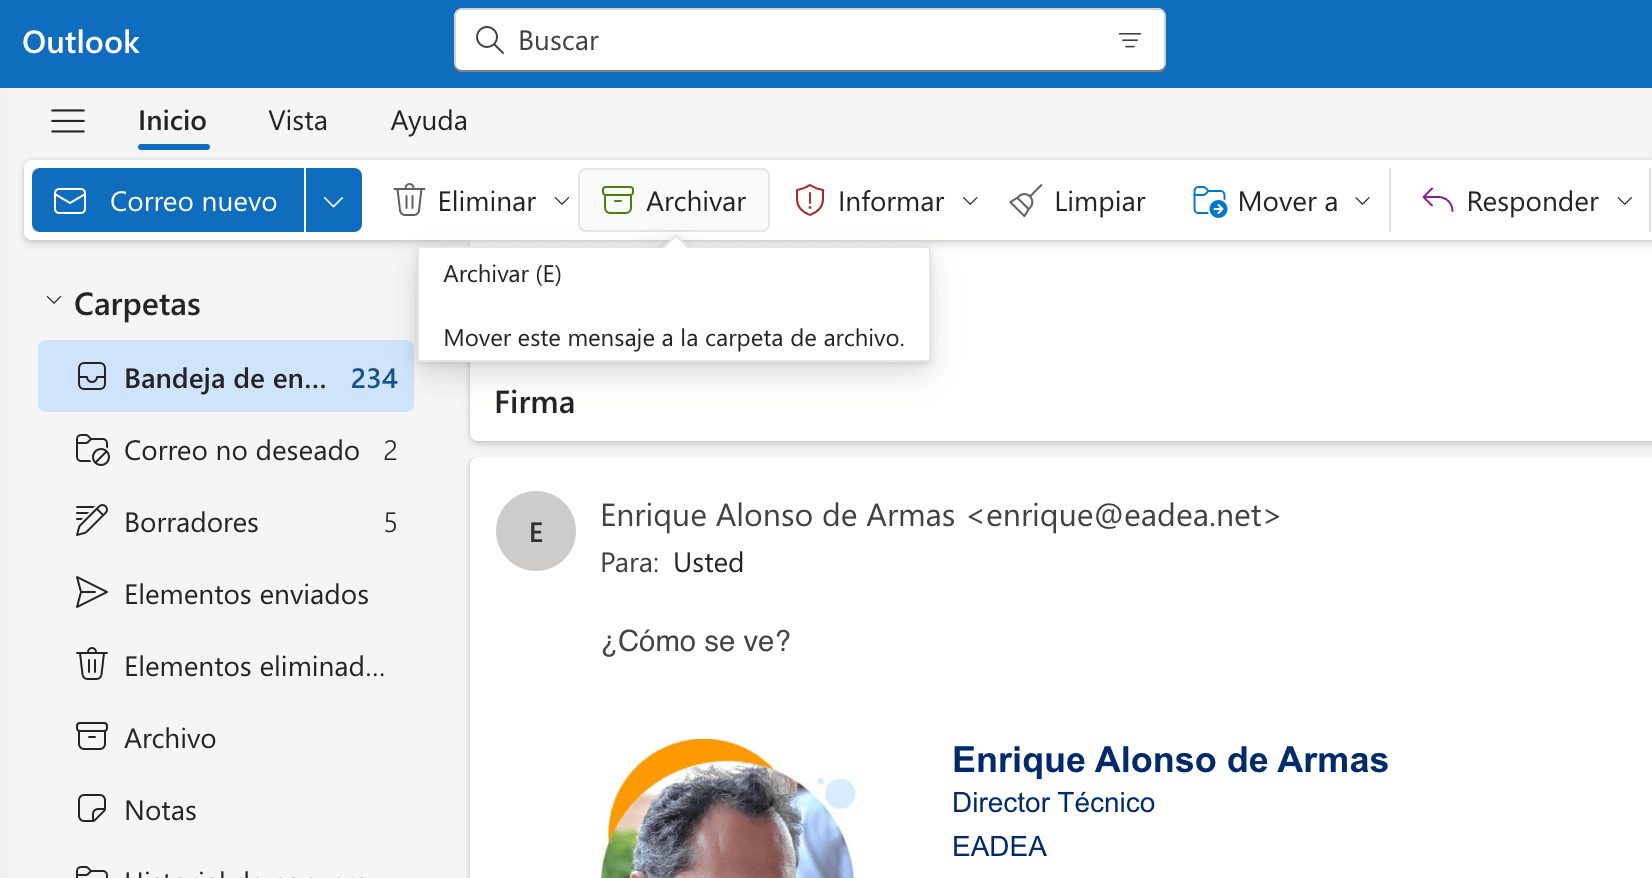This screenshot has width=1652, height=878.
Task: Click the Archivar toolbar button
Action: click(x=674, y=201)
